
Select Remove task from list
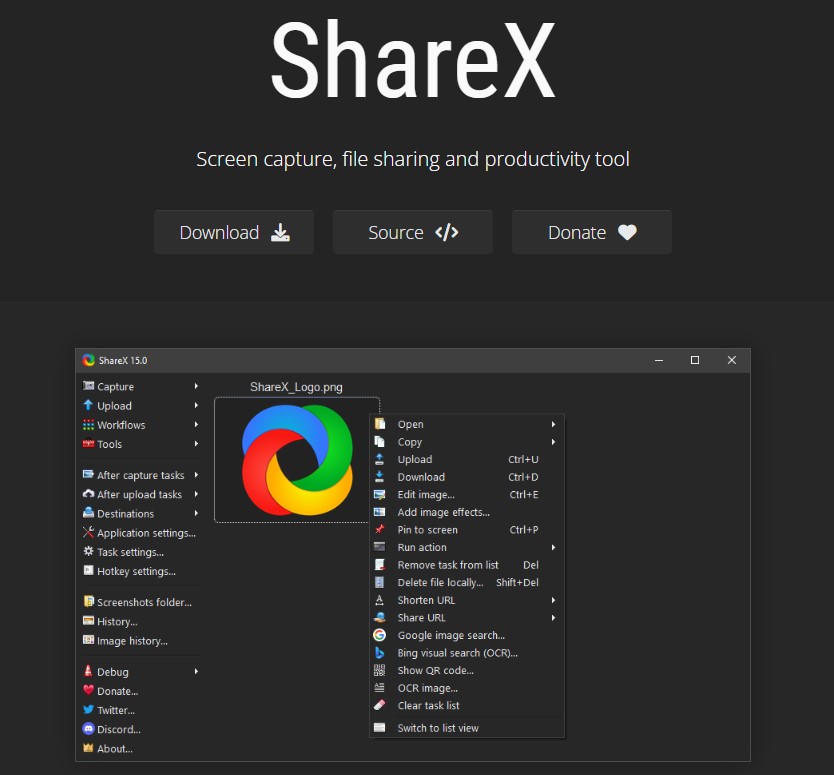click(466, 564)
